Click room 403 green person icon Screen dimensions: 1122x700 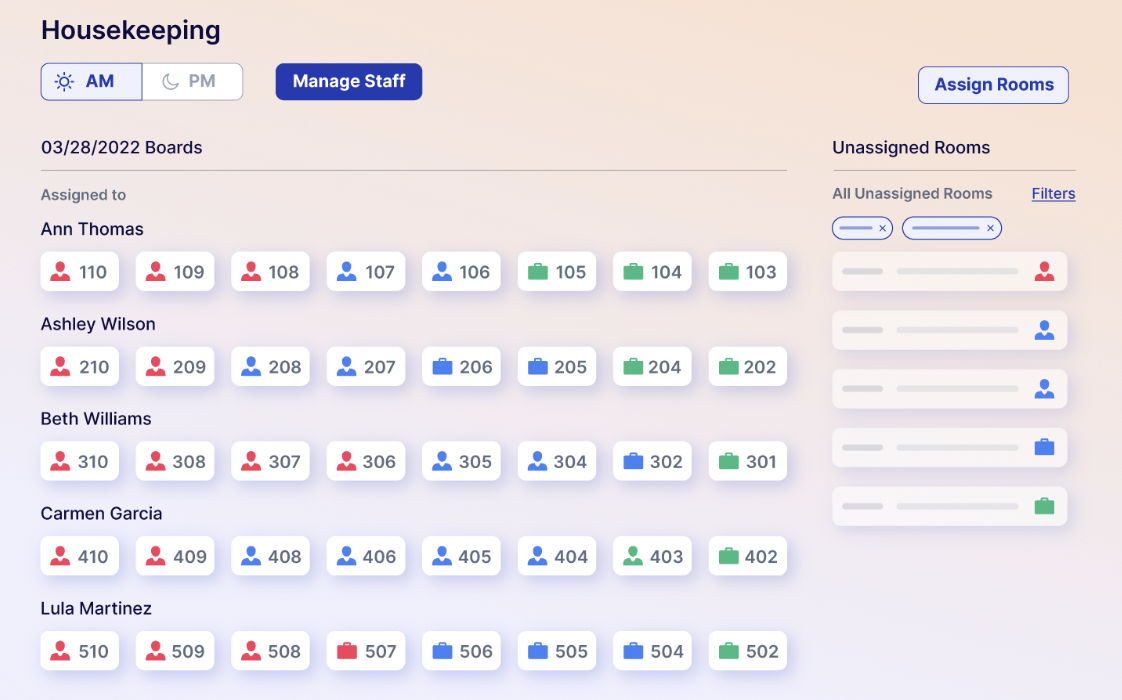coord(633,556)
